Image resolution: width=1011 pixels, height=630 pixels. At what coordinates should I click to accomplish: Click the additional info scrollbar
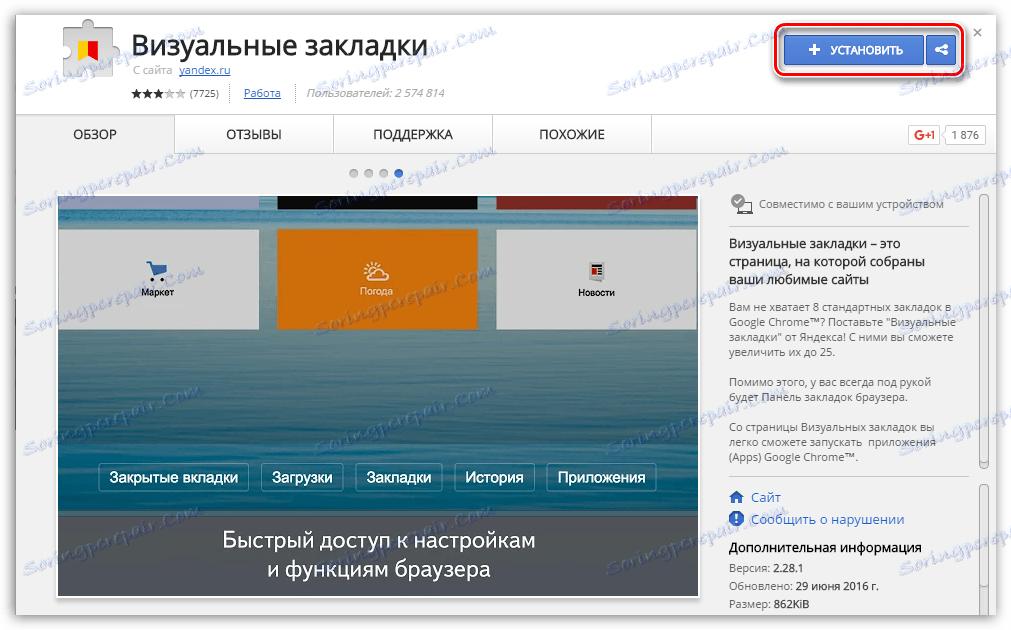984,548
